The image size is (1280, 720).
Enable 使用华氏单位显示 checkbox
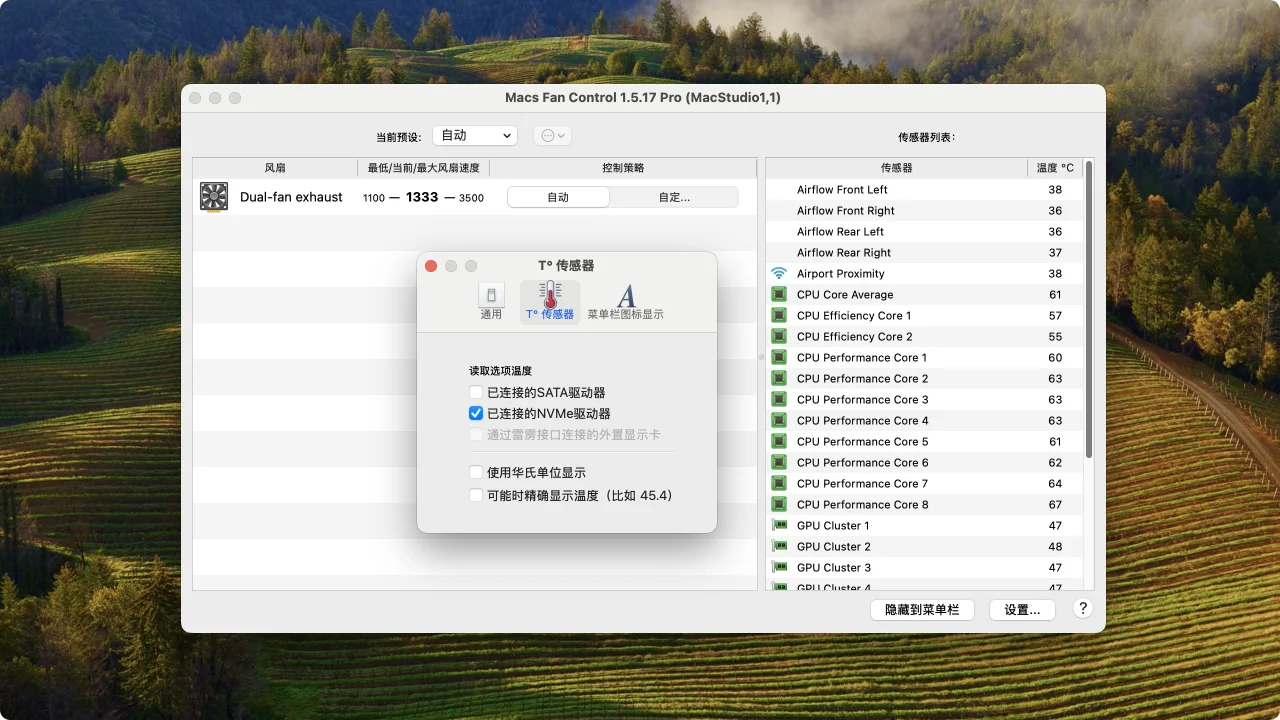(x=476, y=472)
